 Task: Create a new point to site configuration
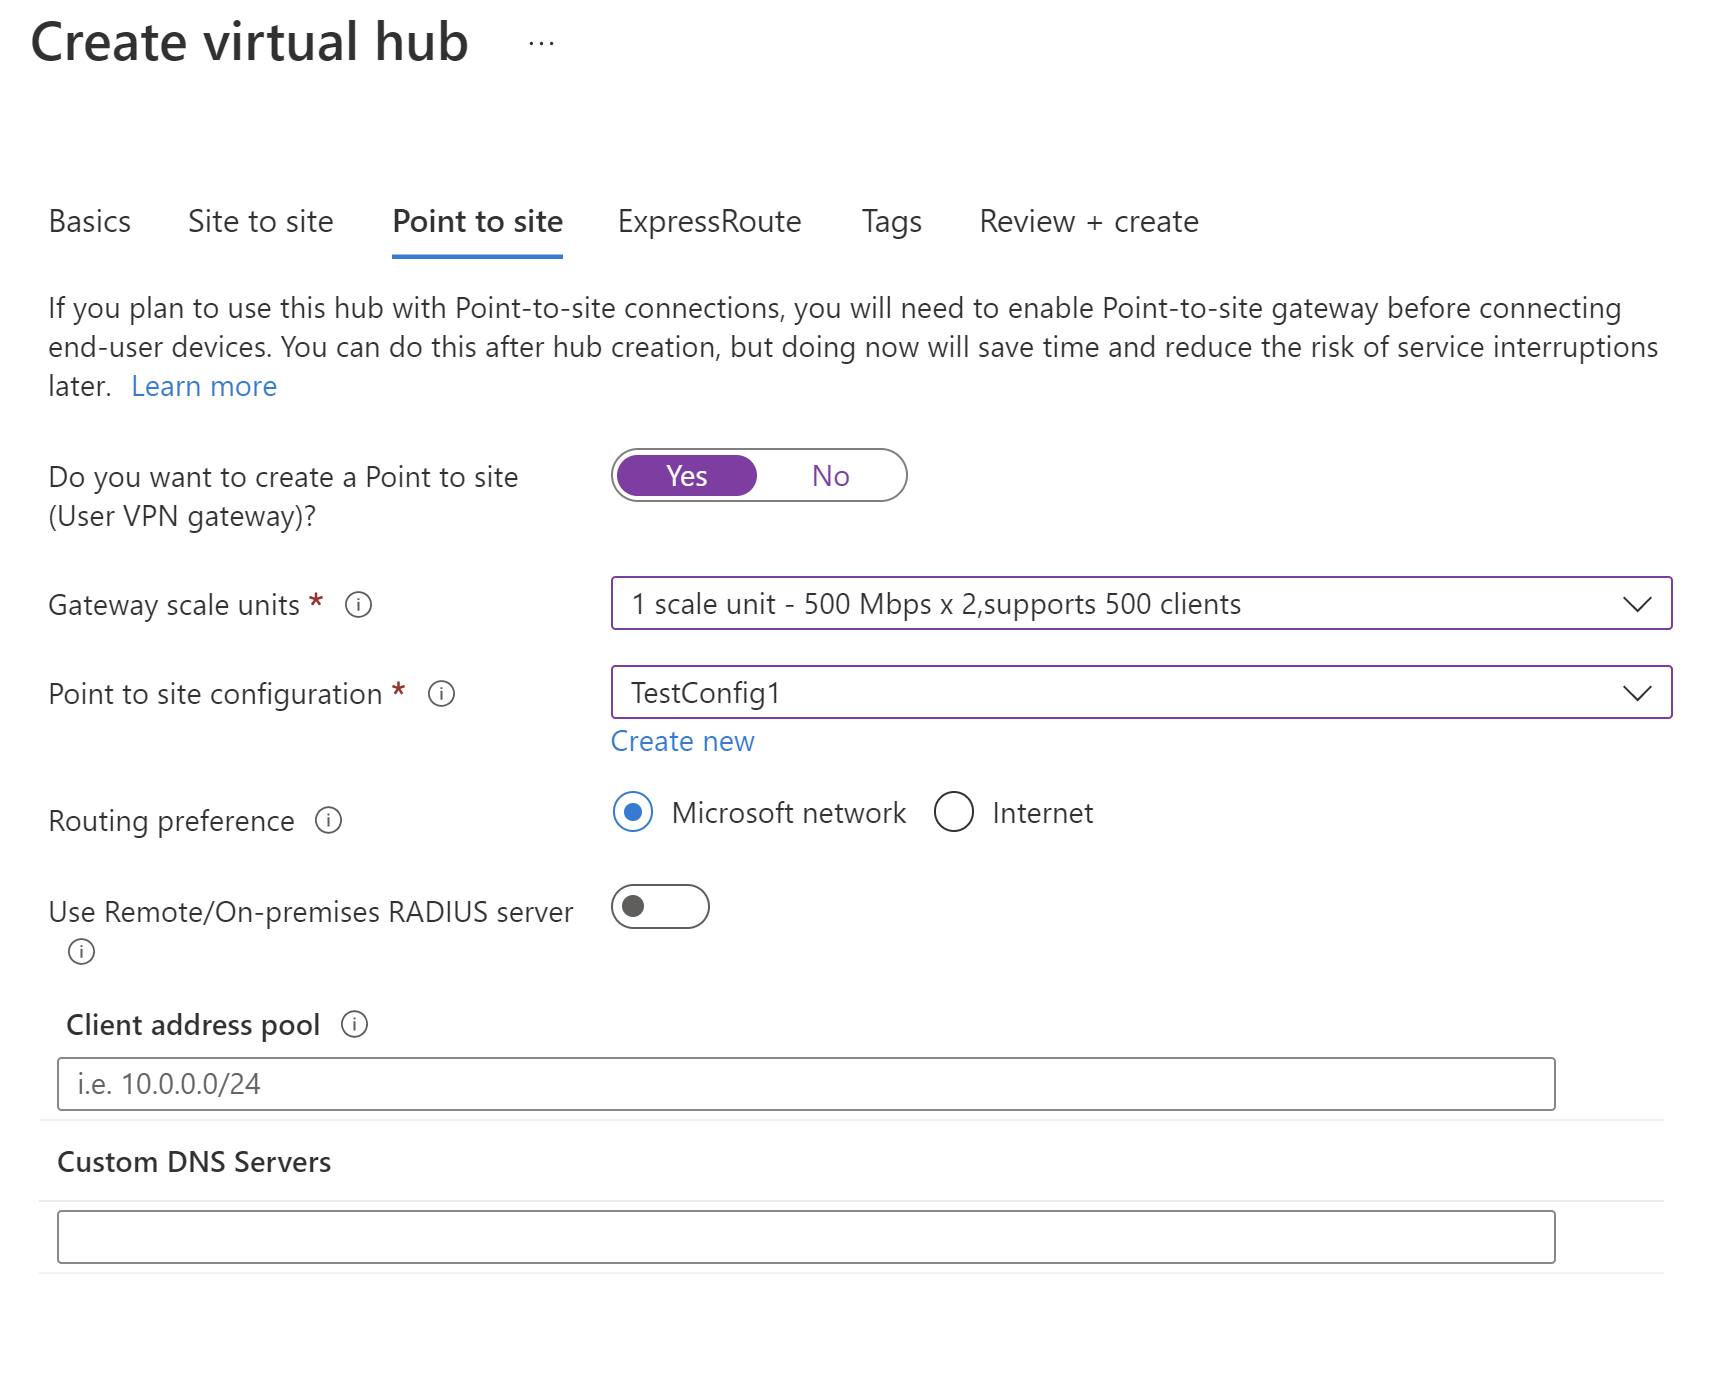pyautogui.click(x=682, y=741)
